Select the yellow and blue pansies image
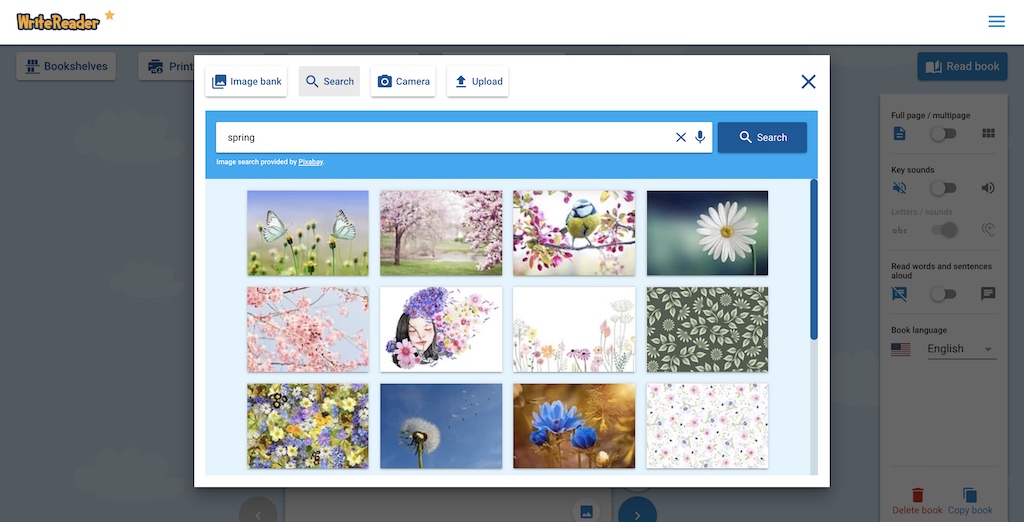 (x=308, y=426)
